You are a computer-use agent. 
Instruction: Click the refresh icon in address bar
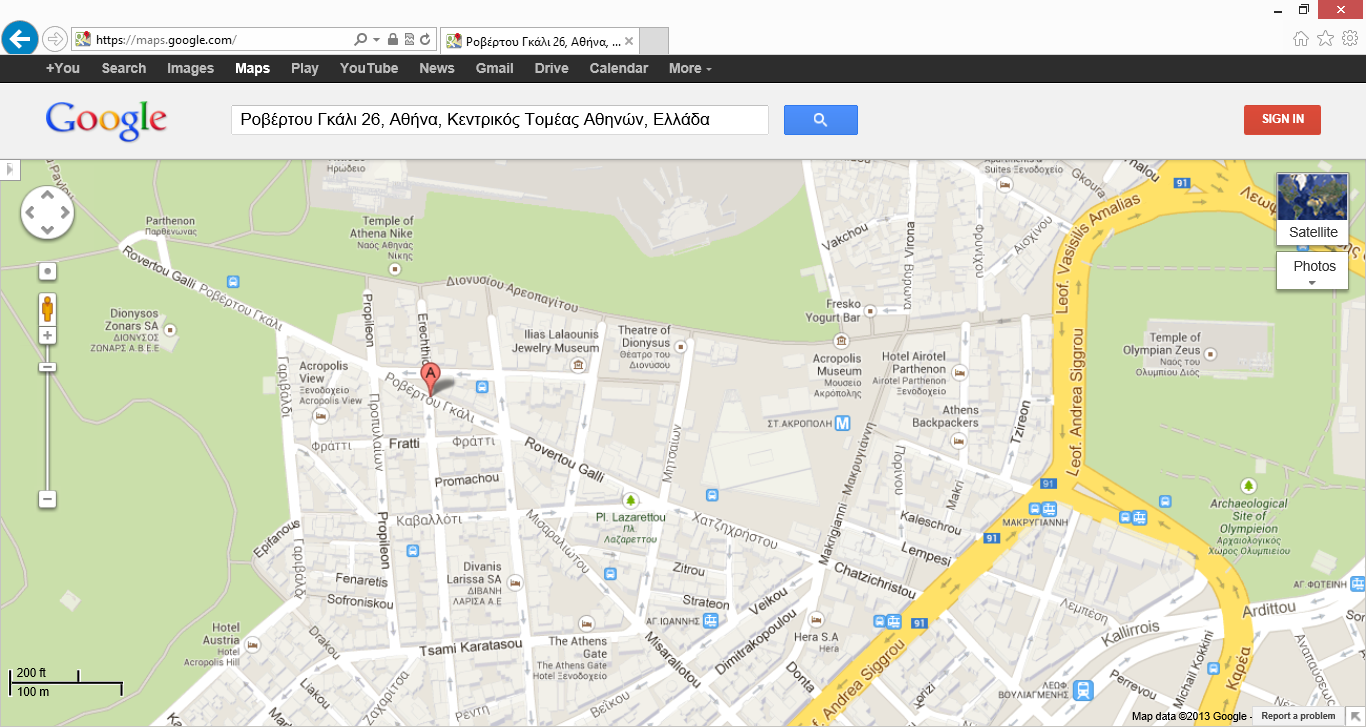425,40
